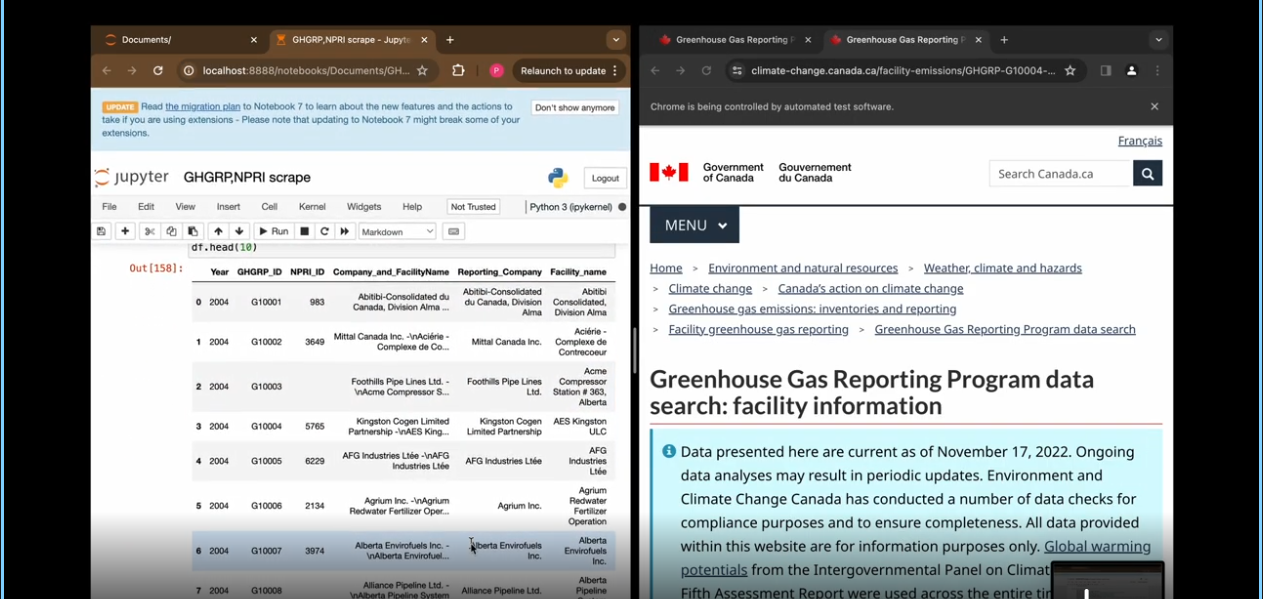Click the Jupyter logo

132,177
